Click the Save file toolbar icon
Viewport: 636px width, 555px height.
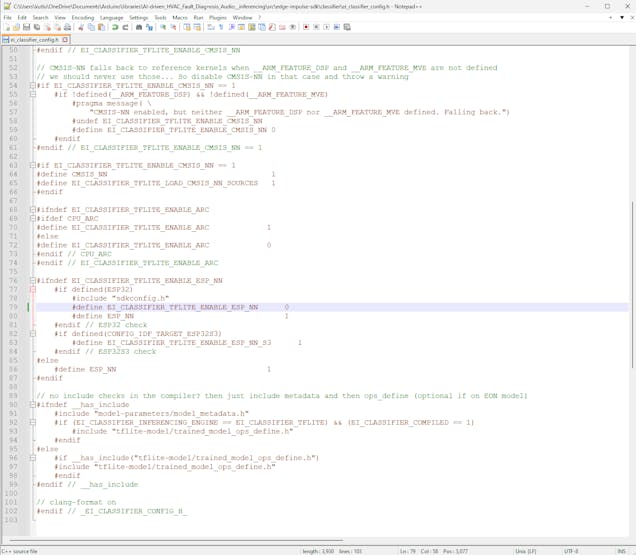[x=27, y=28]
